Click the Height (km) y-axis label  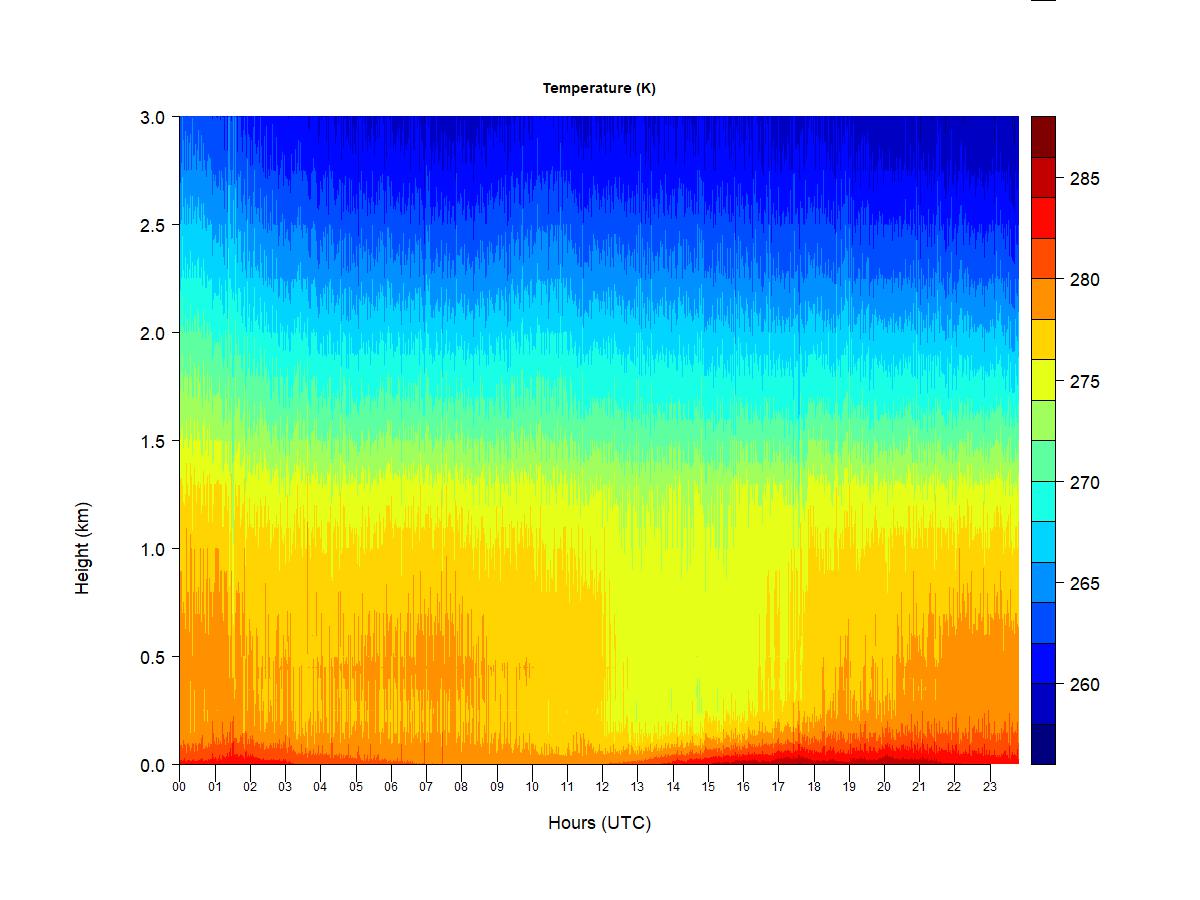(82, 548)
